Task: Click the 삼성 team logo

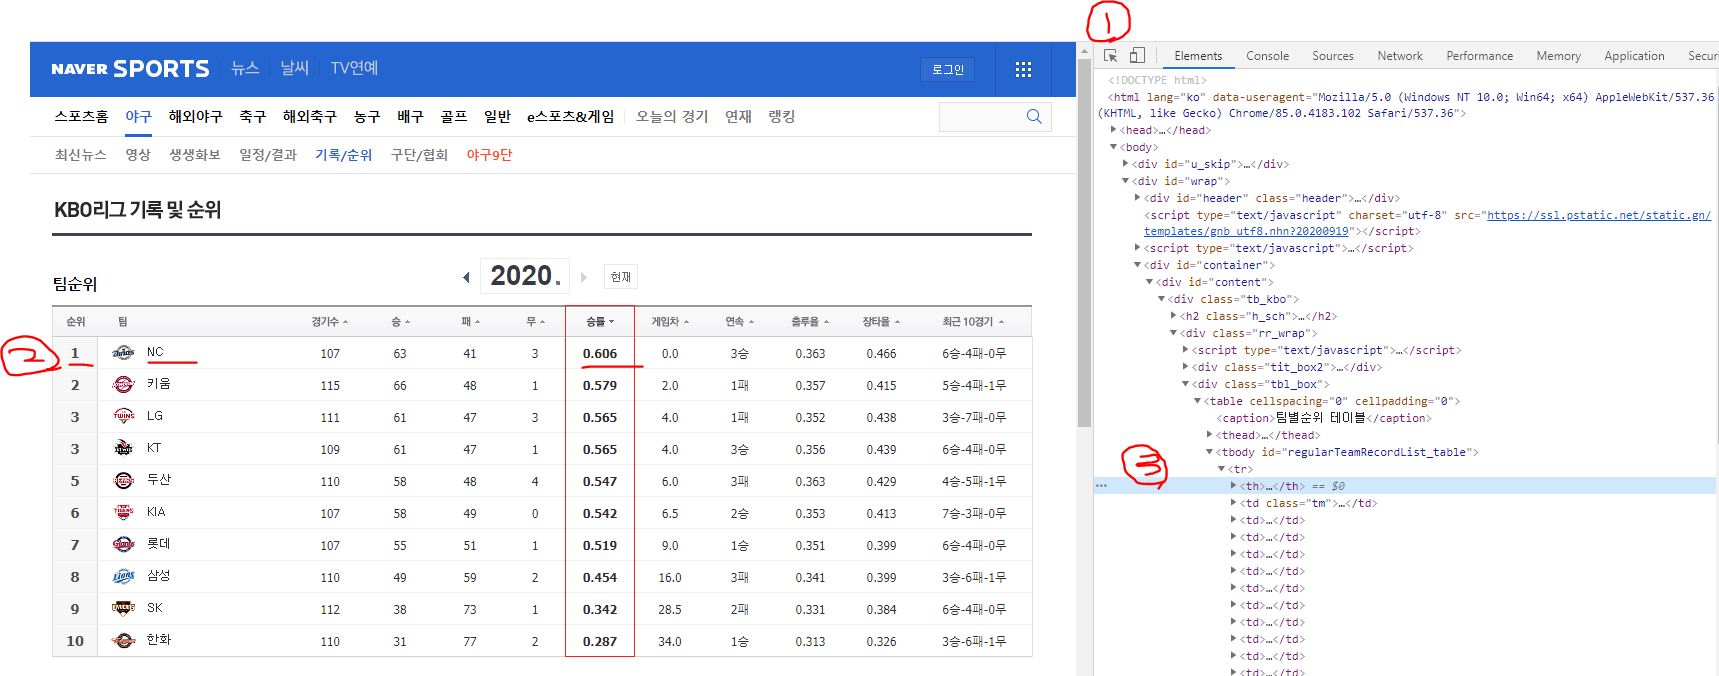Action: point(123,576)
